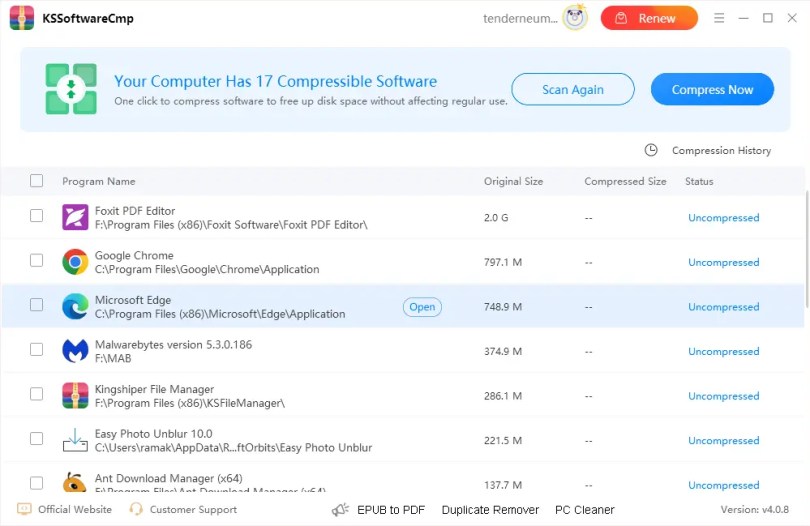810x526 pixels.
Task: Click the Compress Now button
Action: (x=712, y=89)
